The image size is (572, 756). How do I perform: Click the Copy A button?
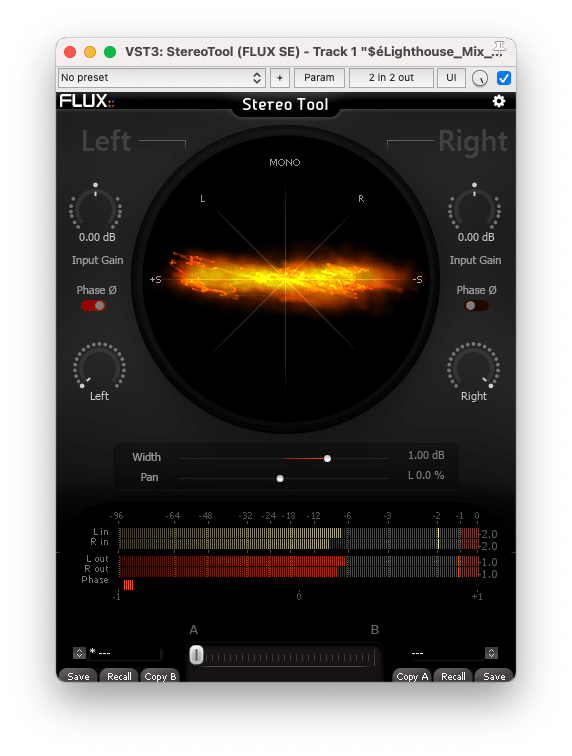pos(412,676)
